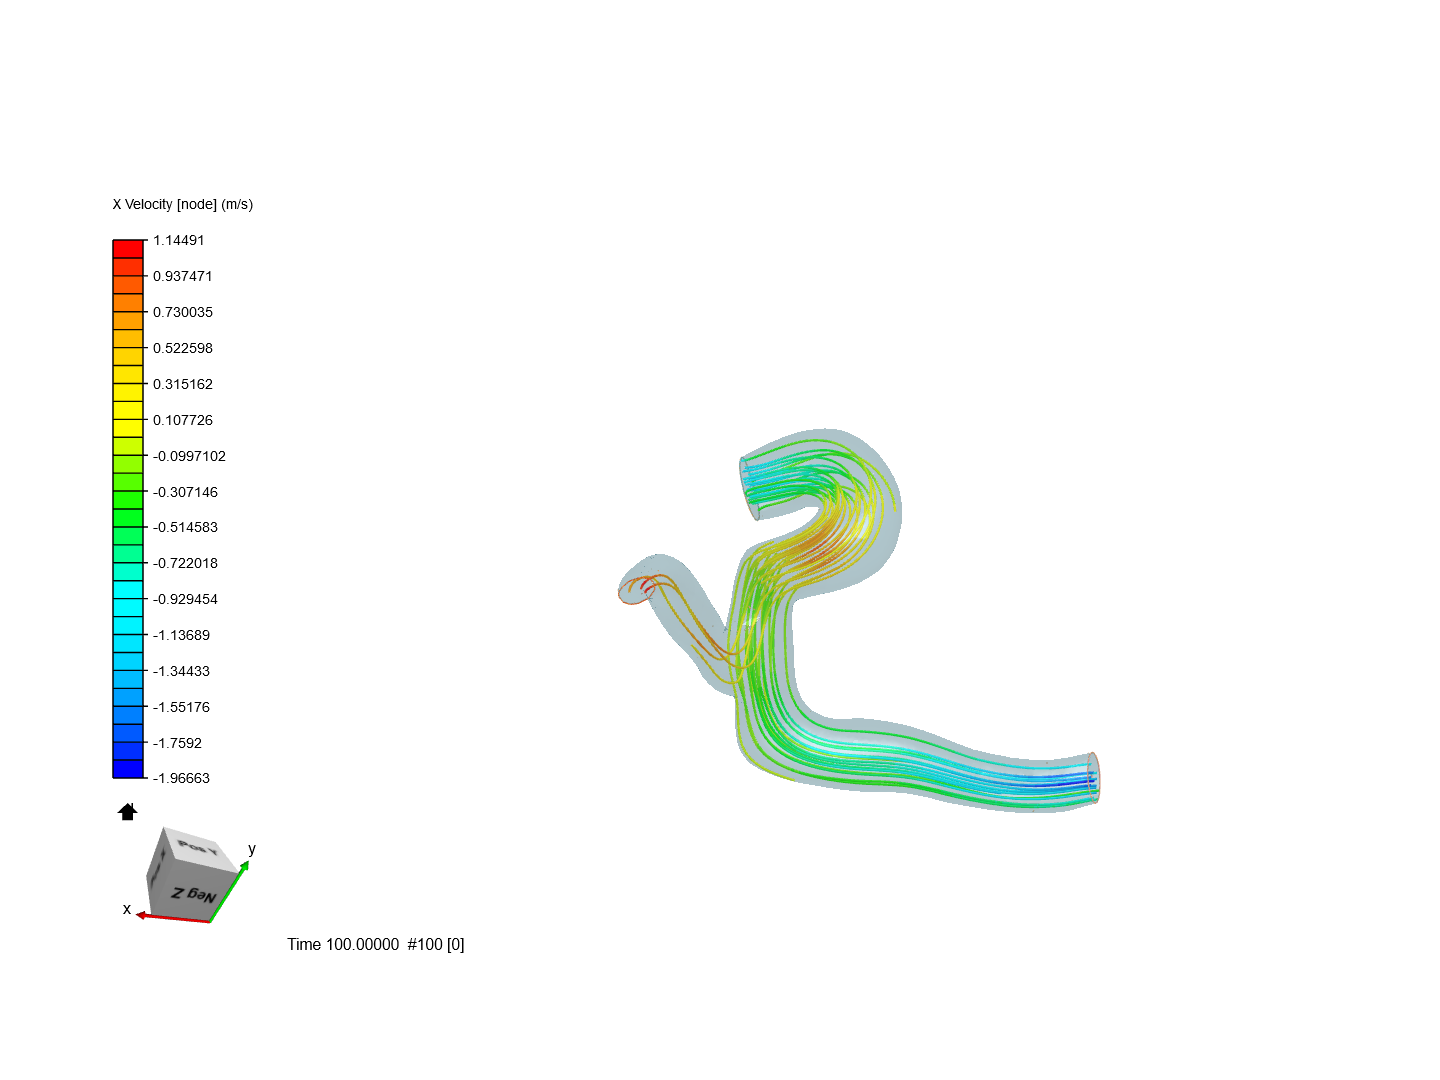Select the legend title X Velocity [node] (m/s)

[183, 204]
